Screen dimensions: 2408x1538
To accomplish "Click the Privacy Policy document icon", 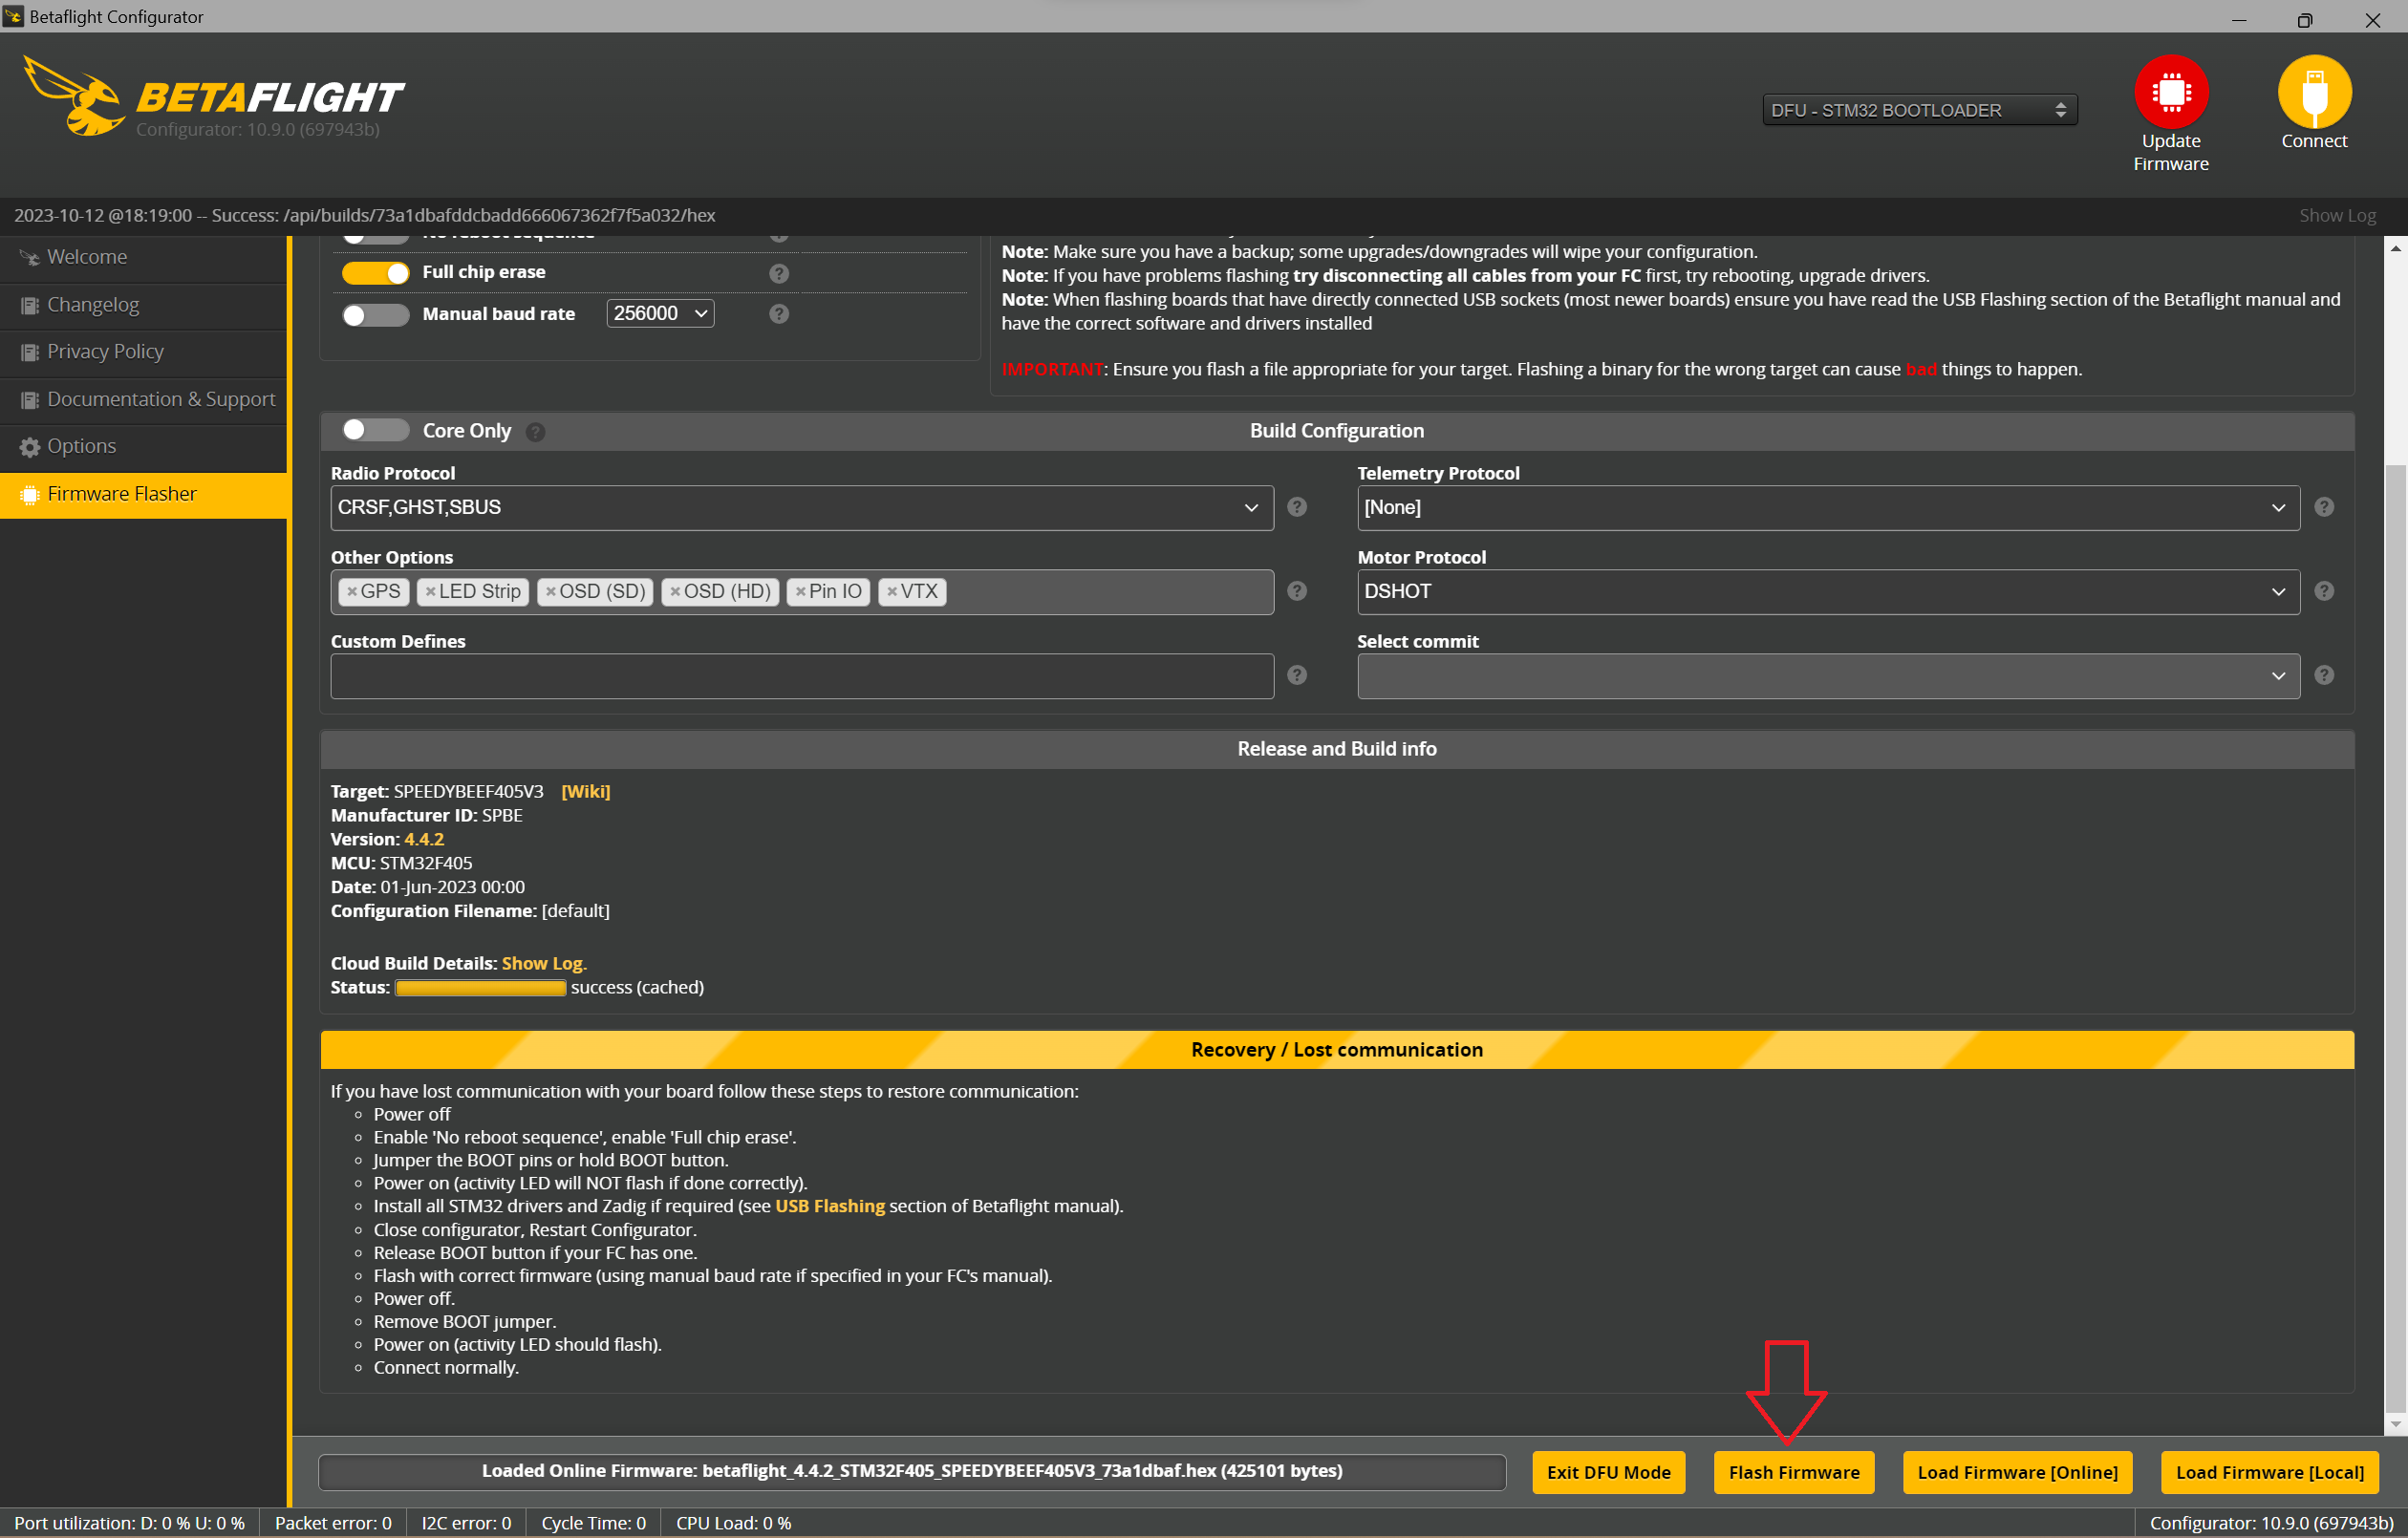I will (x=30, y=353).
